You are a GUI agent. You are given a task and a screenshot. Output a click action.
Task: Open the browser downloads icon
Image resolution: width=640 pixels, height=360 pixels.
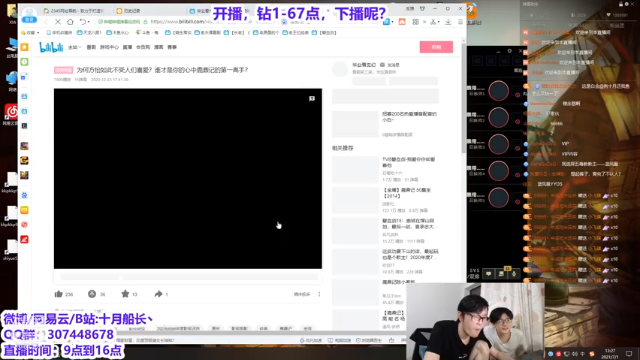point(448,22)
